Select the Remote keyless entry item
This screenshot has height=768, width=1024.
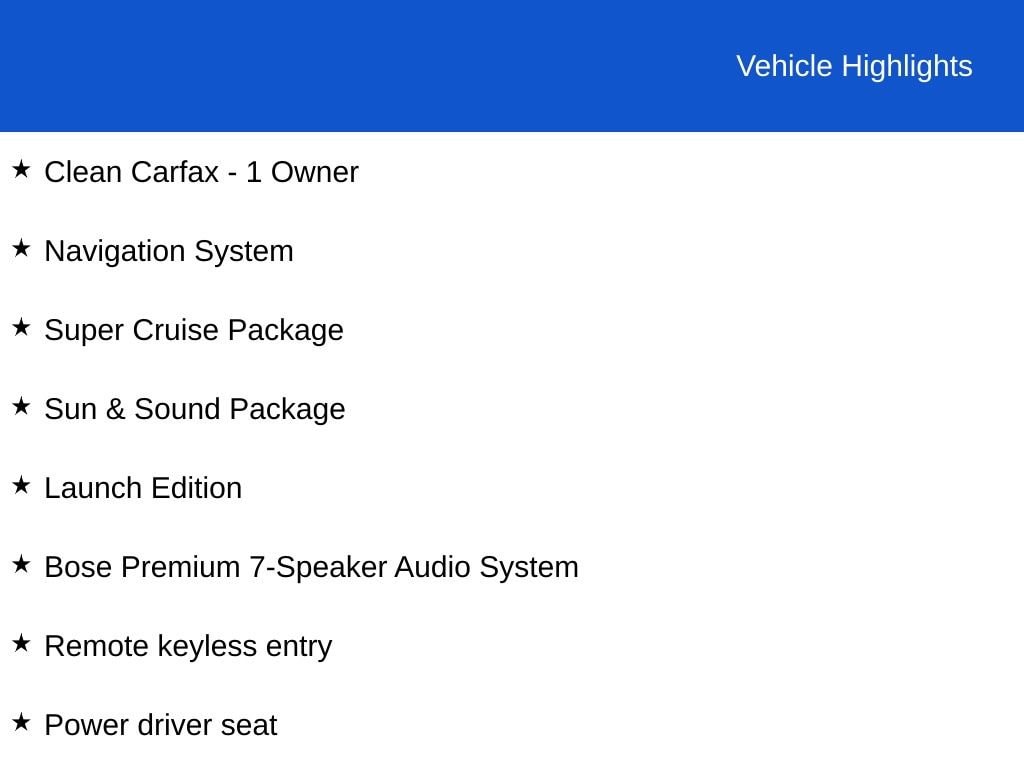point(188,647)
